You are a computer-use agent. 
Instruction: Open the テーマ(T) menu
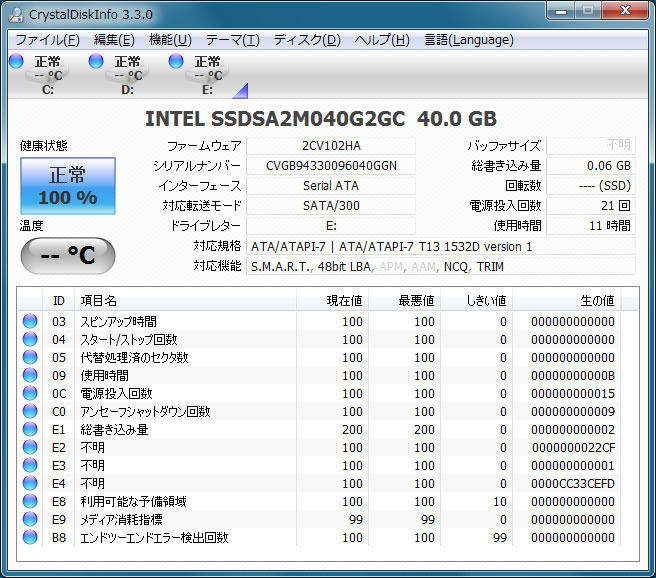tap(232, 40)
